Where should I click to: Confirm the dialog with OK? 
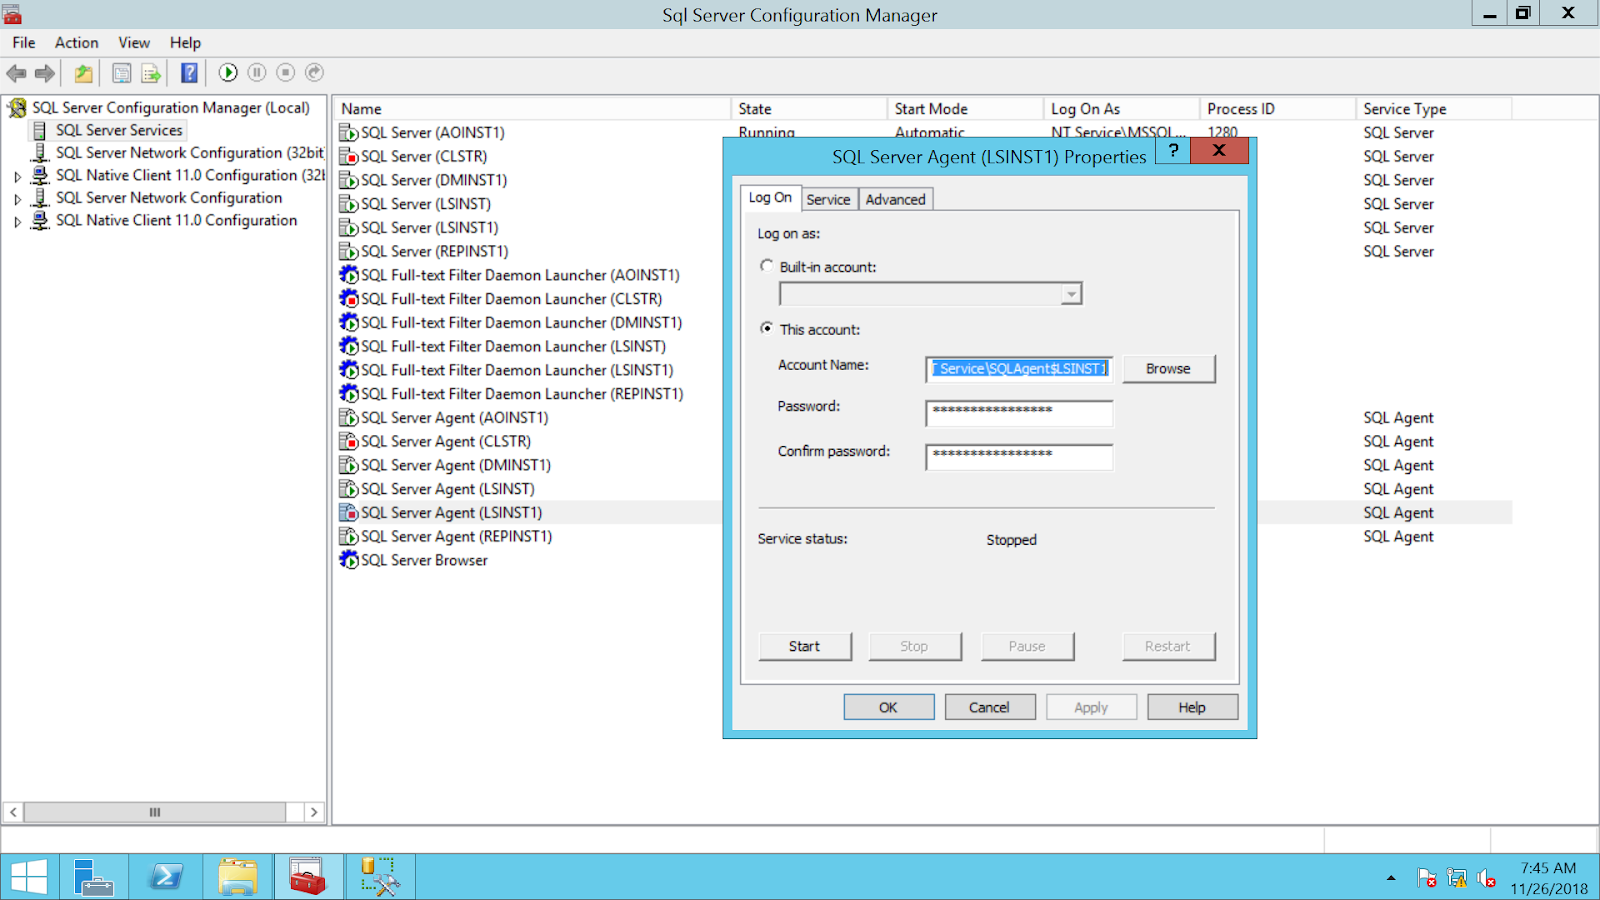pos(889,707)
